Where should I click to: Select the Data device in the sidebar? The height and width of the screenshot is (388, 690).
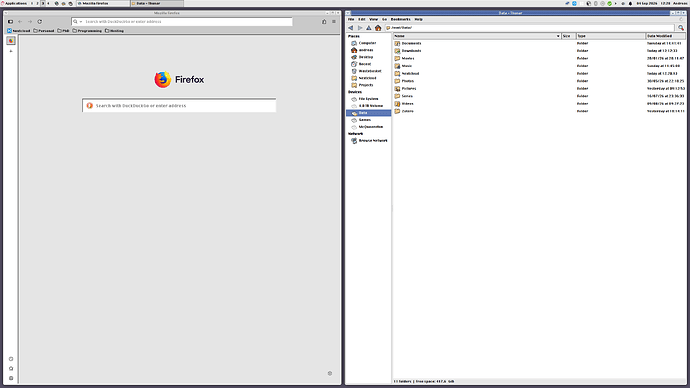[x=368, y=113]
